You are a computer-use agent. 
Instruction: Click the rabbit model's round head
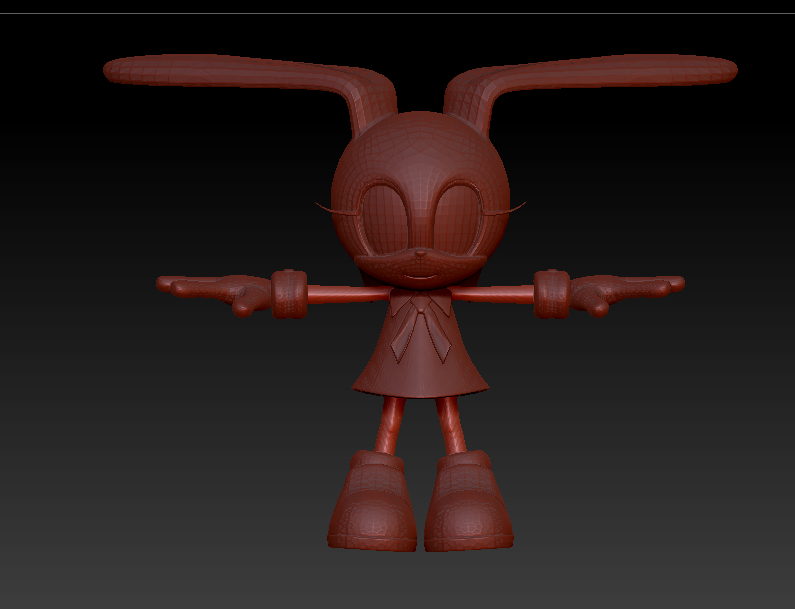[x=420, y=200]
